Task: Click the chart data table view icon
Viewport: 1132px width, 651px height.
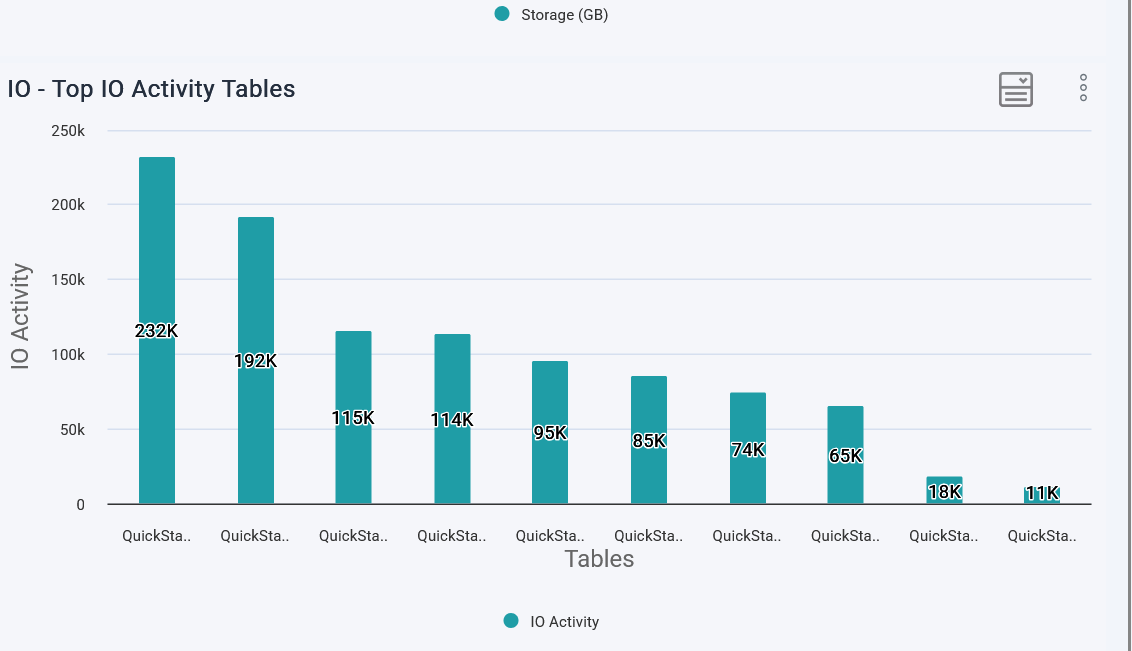Action: 1016,89
